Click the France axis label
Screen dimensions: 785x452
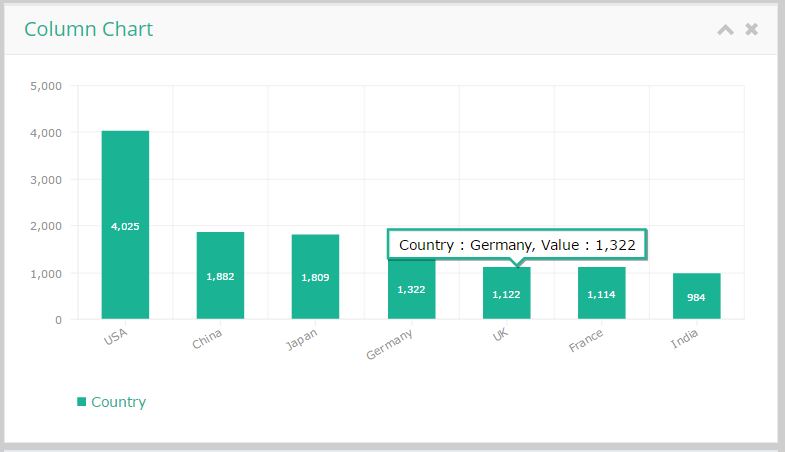tap(586, 340)
